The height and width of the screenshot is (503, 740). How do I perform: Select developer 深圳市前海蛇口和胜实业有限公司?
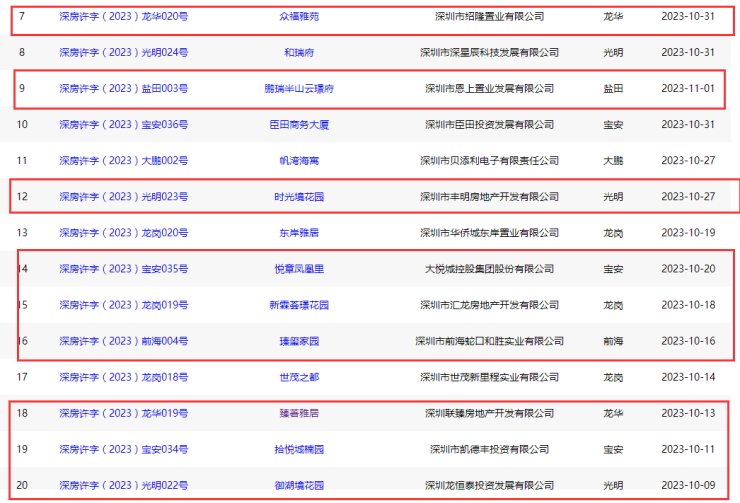(489, 341)
